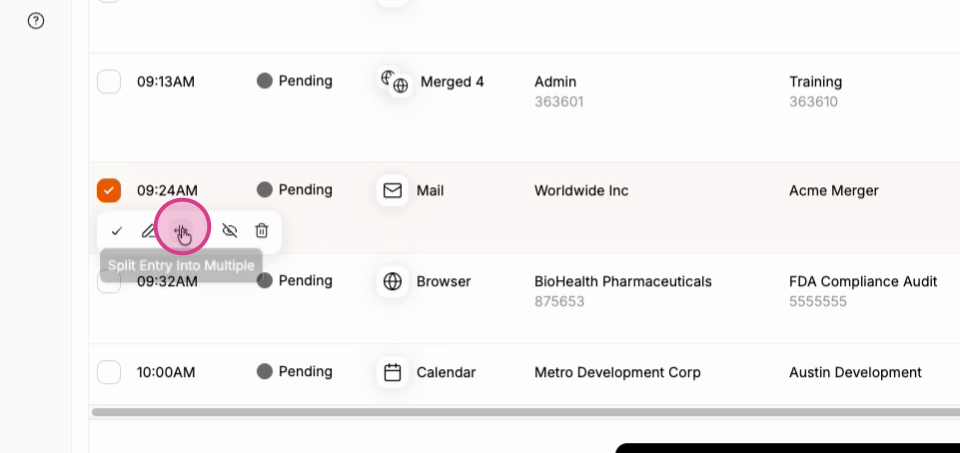The image size is (960, 453).
Task: Select BioHealth Pharmaceuticals client
Action: (x=623, y=281)
